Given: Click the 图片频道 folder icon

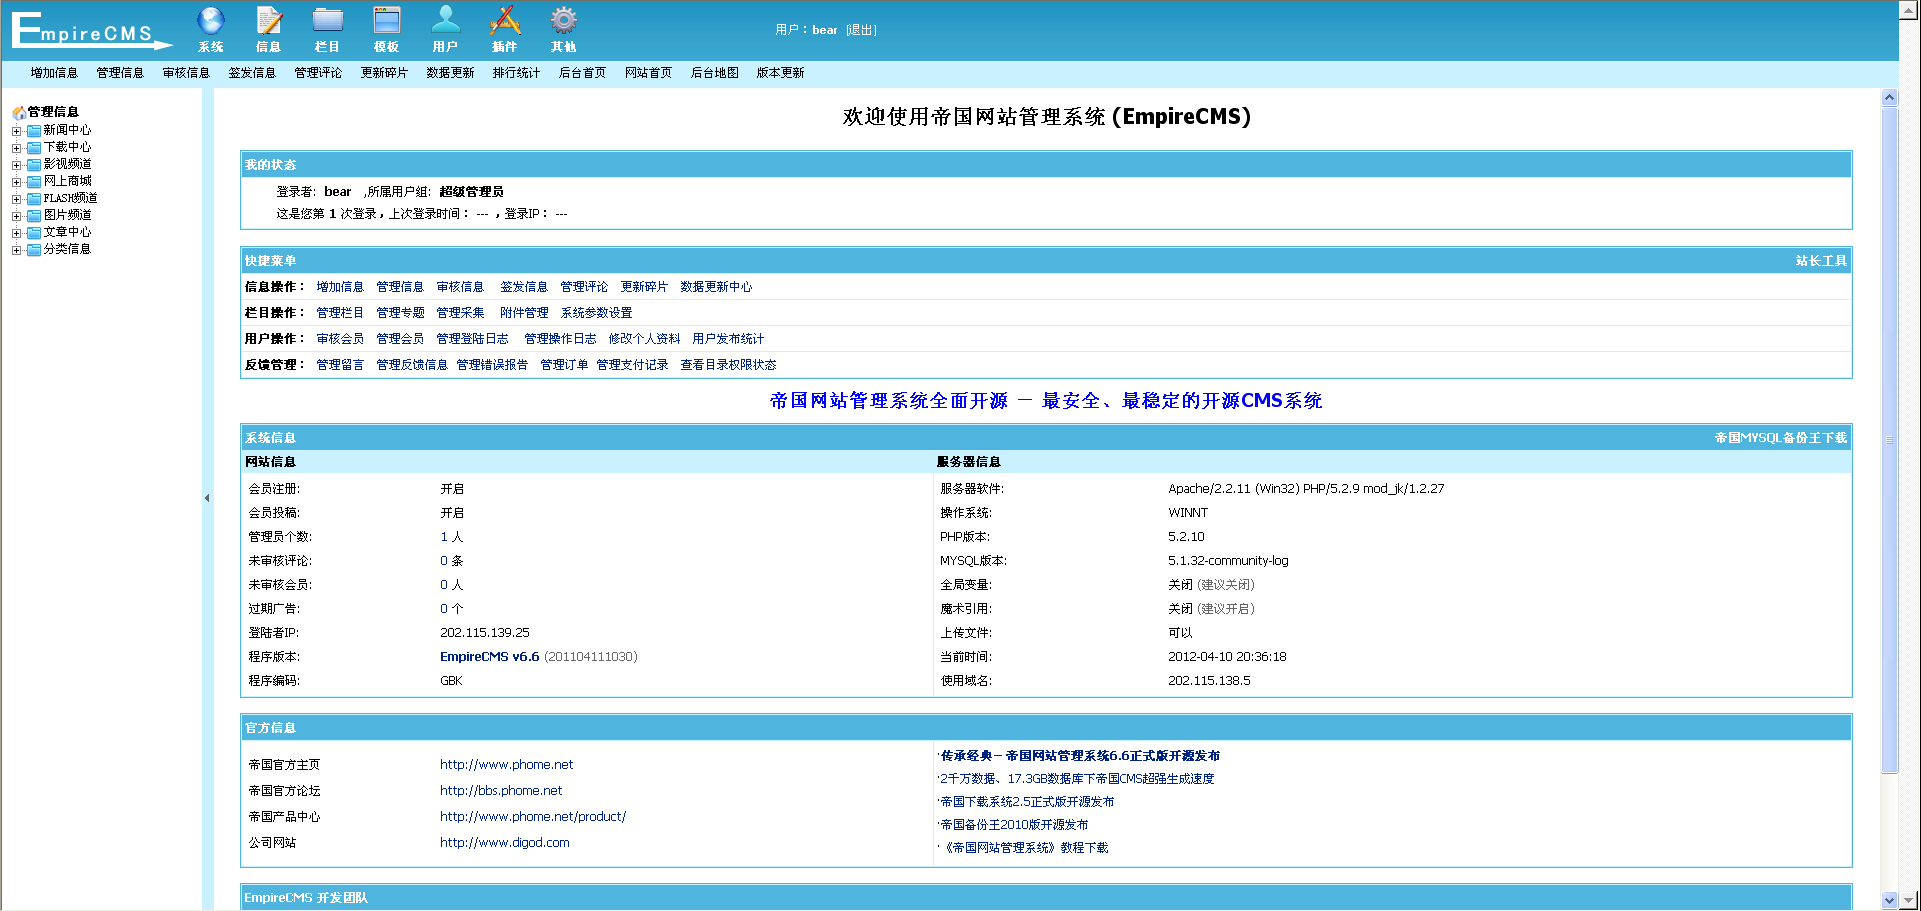Looking at the screenshot, I should tap(34, 215).
